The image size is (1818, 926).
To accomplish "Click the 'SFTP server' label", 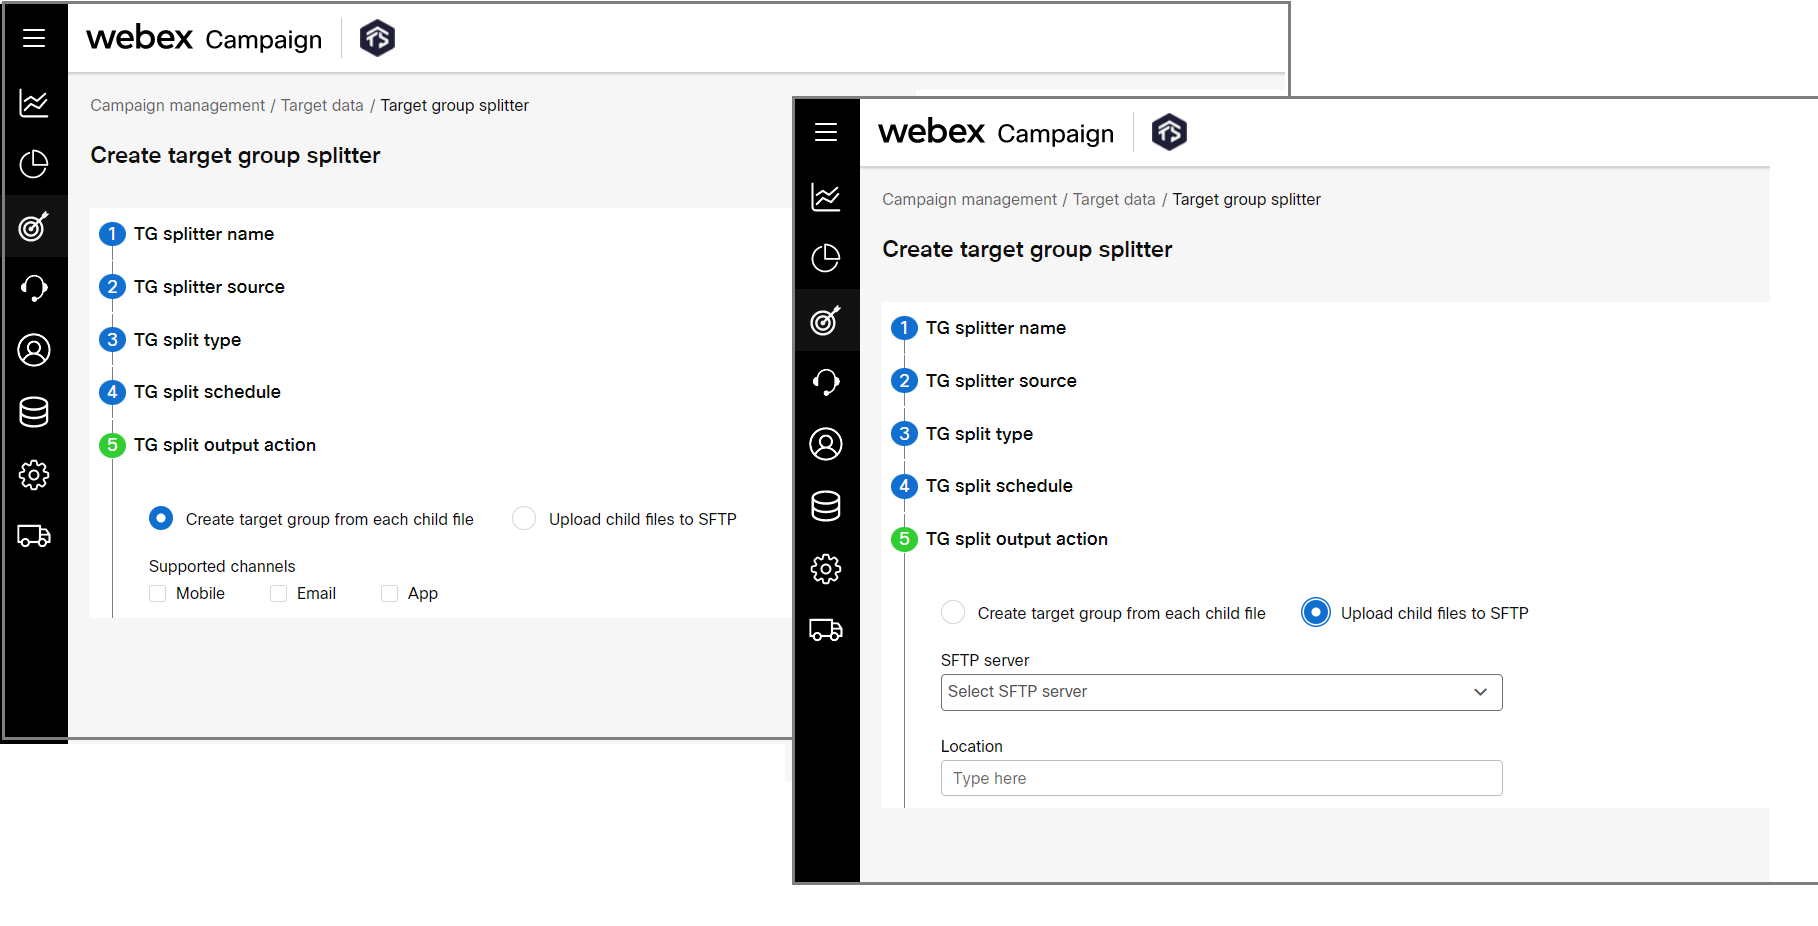I will point(985,660).
